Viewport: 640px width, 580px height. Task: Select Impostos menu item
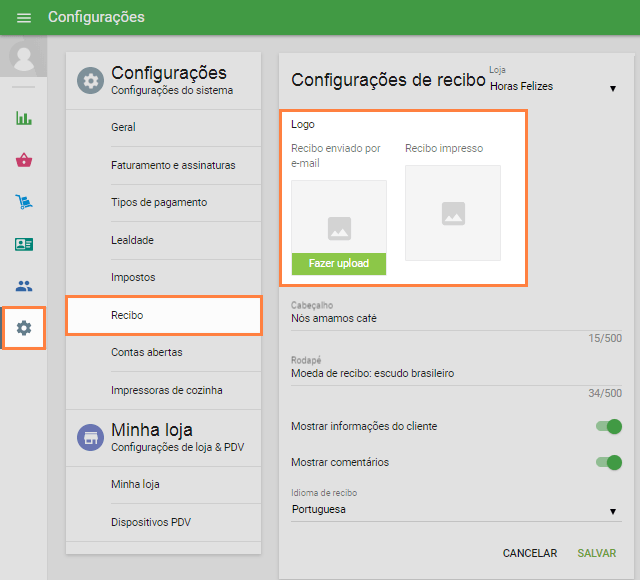(x=186, y=277)
